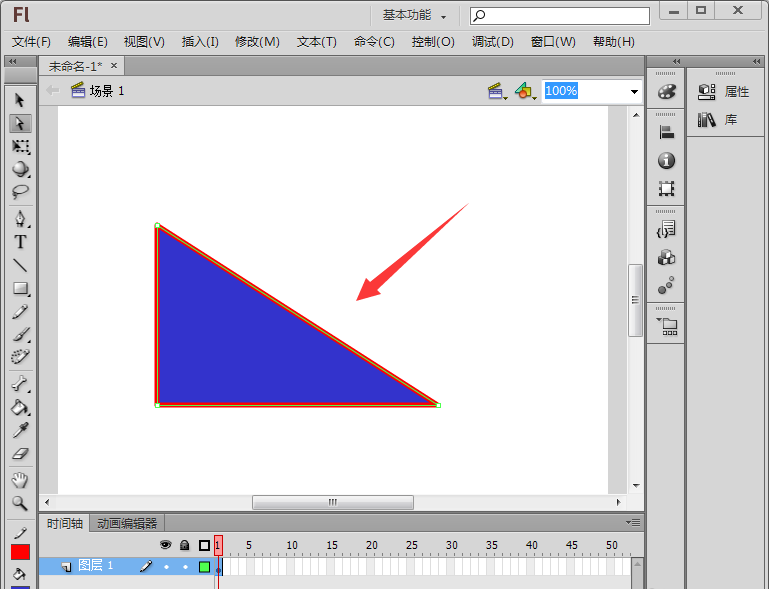Toggle green outline square of 图层 1
Screen dimensions: 769x589
pyautogui.click(x=205, y=567)
